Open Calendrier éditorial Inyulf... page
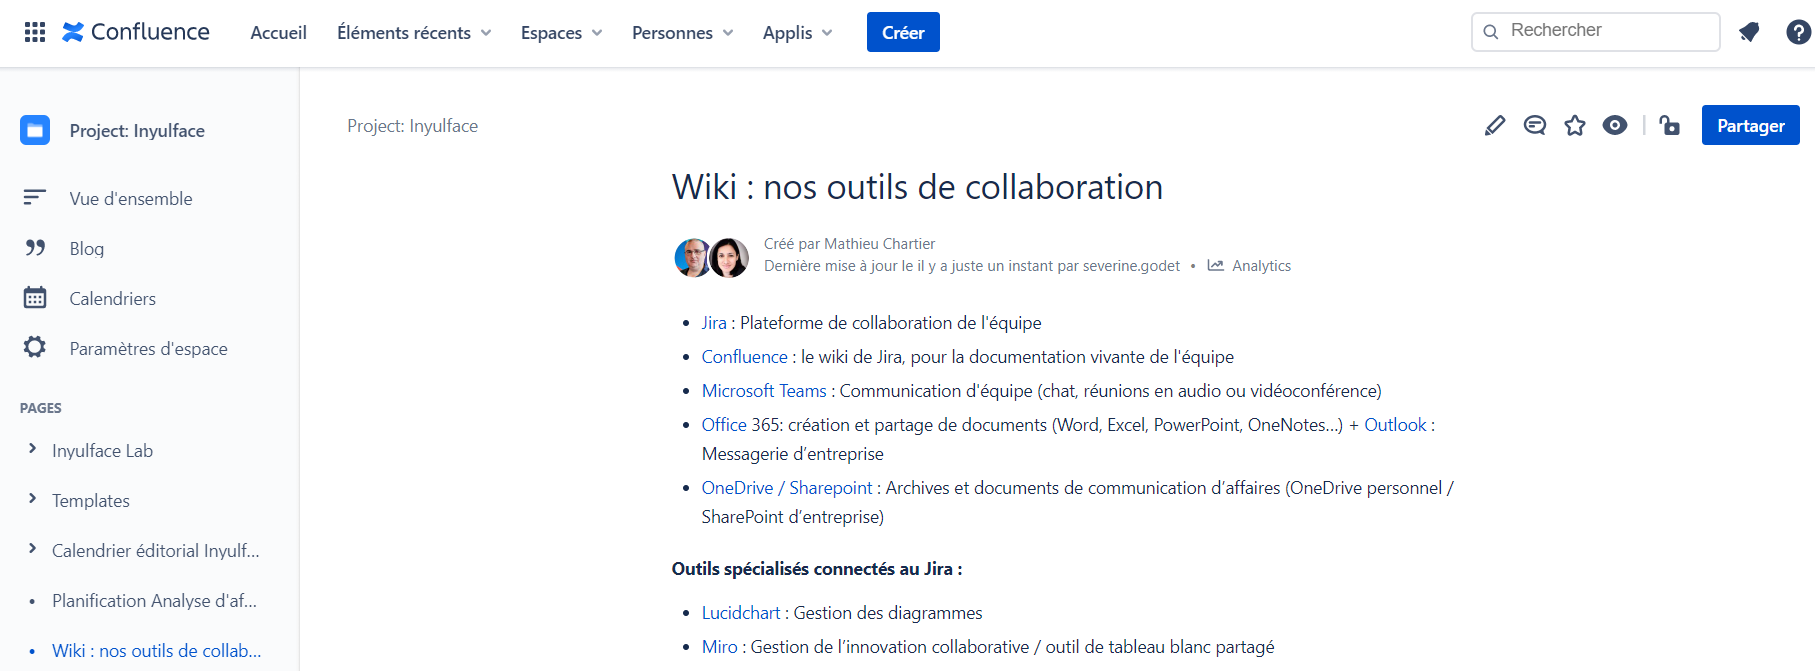 pos(156,551)
